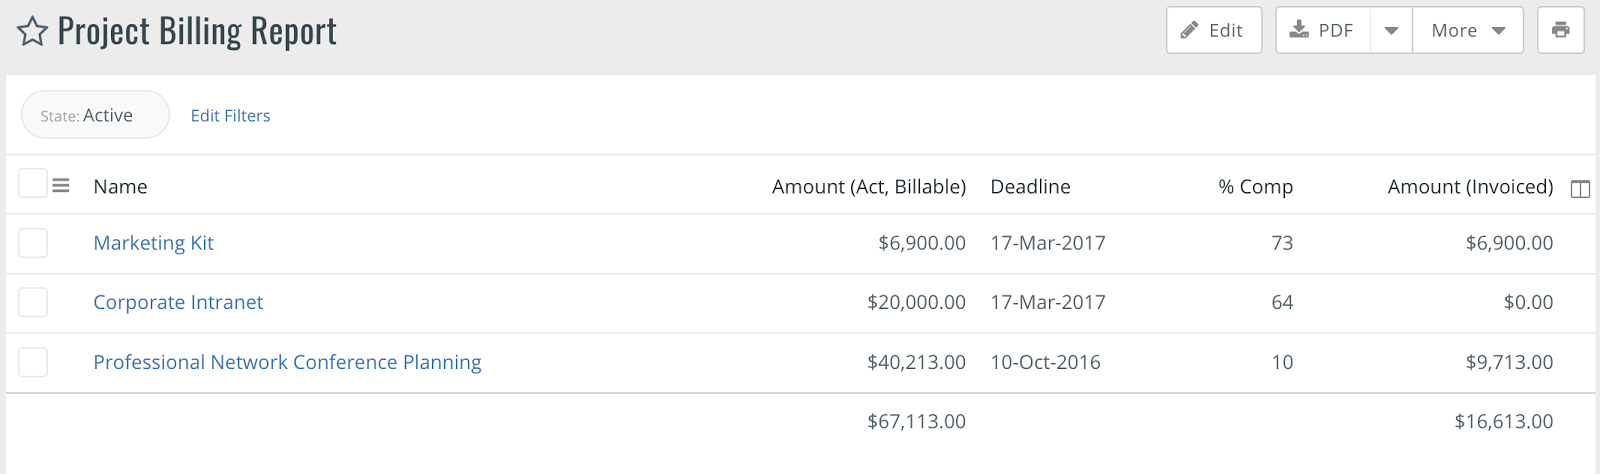Screen dimensions: 1600x474
Task: Open the Corporate Intranet project link
Action: tap(178, 302)
